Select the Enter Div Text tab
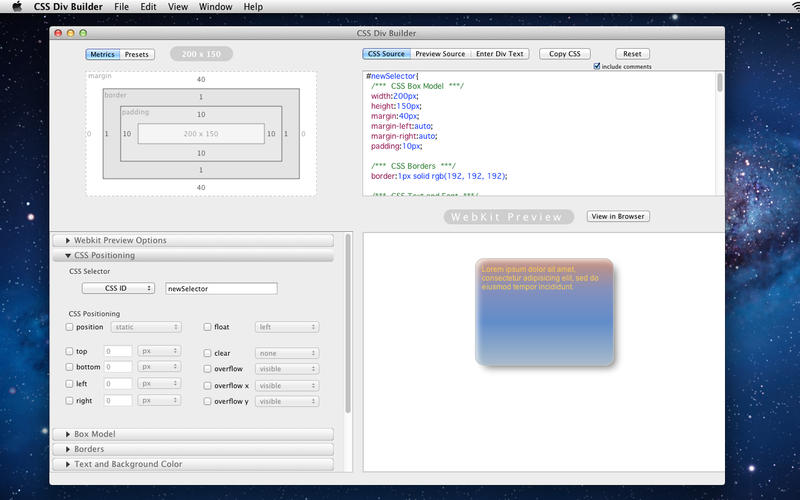This screenshot has width=800, height=500. point(500,54)
